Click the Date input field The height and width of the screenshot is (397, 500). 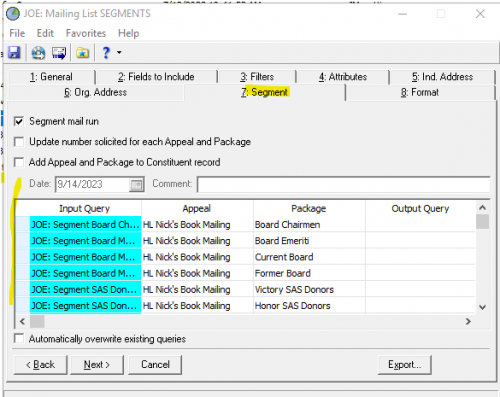point(92,184)
